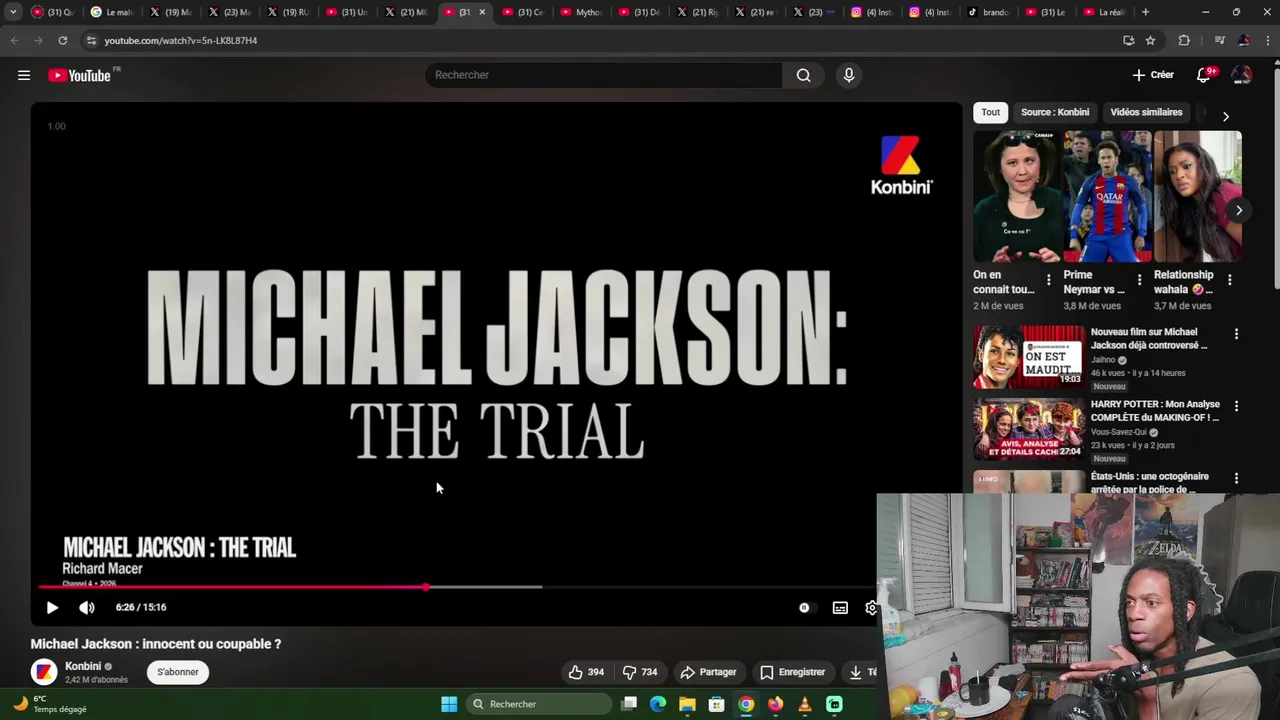Open options for 'États-Unis : une octogénaire' video

pos(1236,478)
